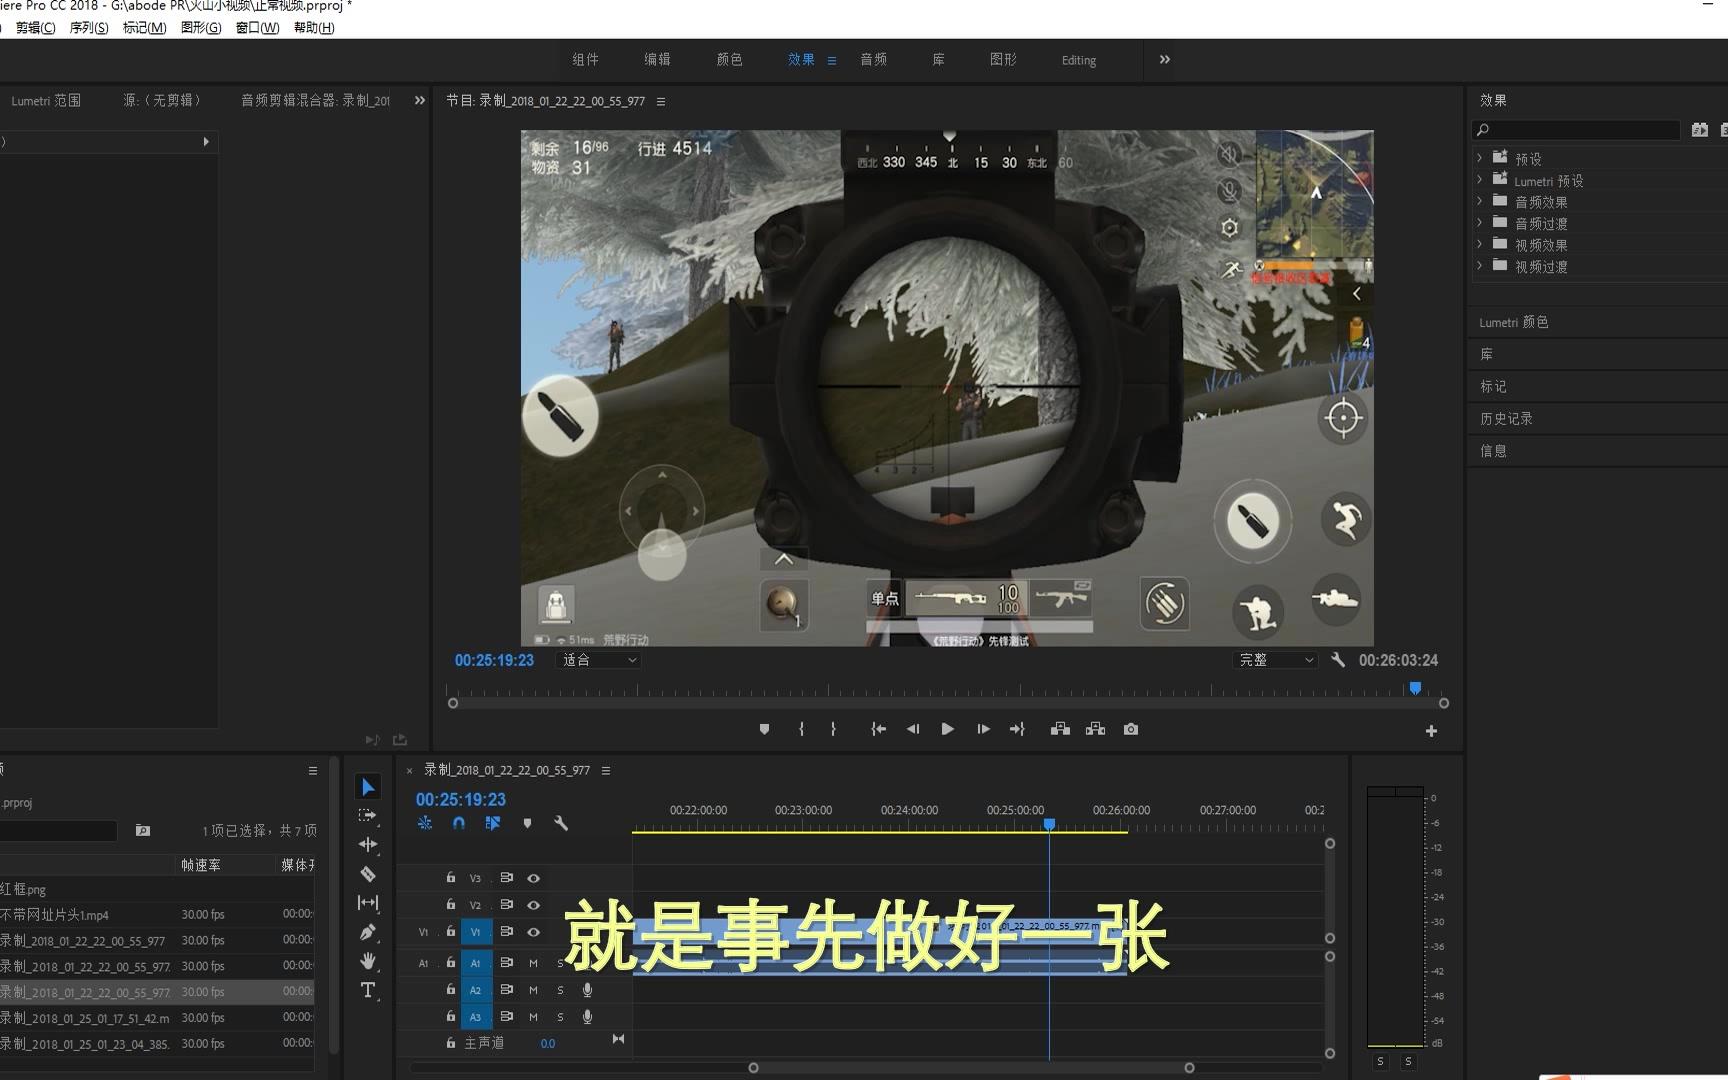The image size is (1728, 1080).
Task: Hide the V3 track output
Action: (x=534, y=878)
